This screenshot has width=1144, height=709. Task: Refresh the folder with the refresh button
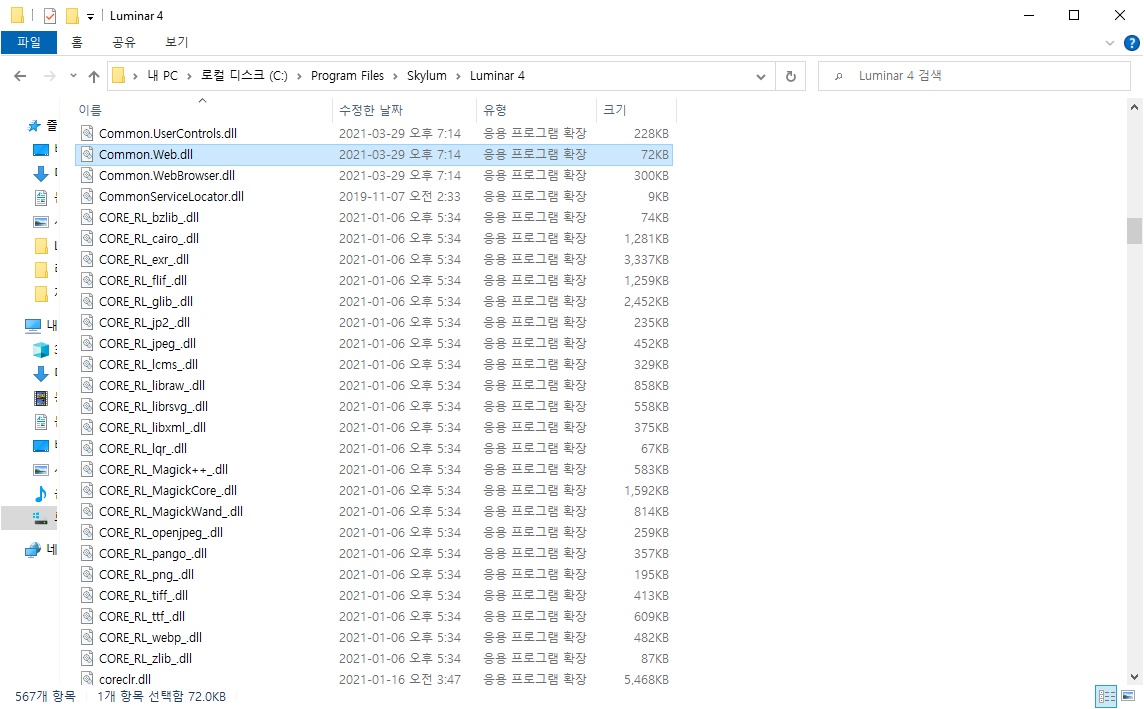pos(790,76)
